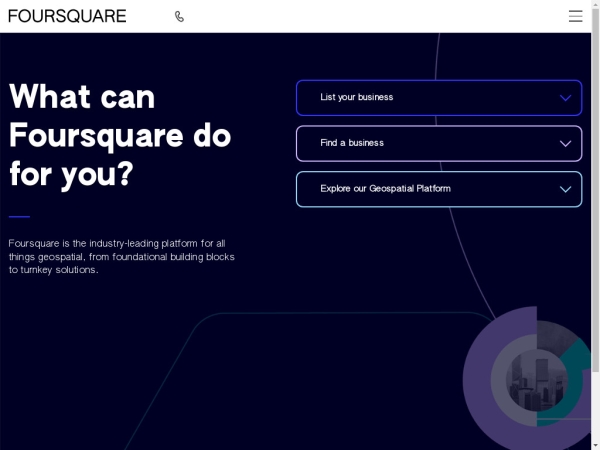Viewport: 600px width, 450px height.
Task: Click the Find a business chevron arrow
Action: 565,143
